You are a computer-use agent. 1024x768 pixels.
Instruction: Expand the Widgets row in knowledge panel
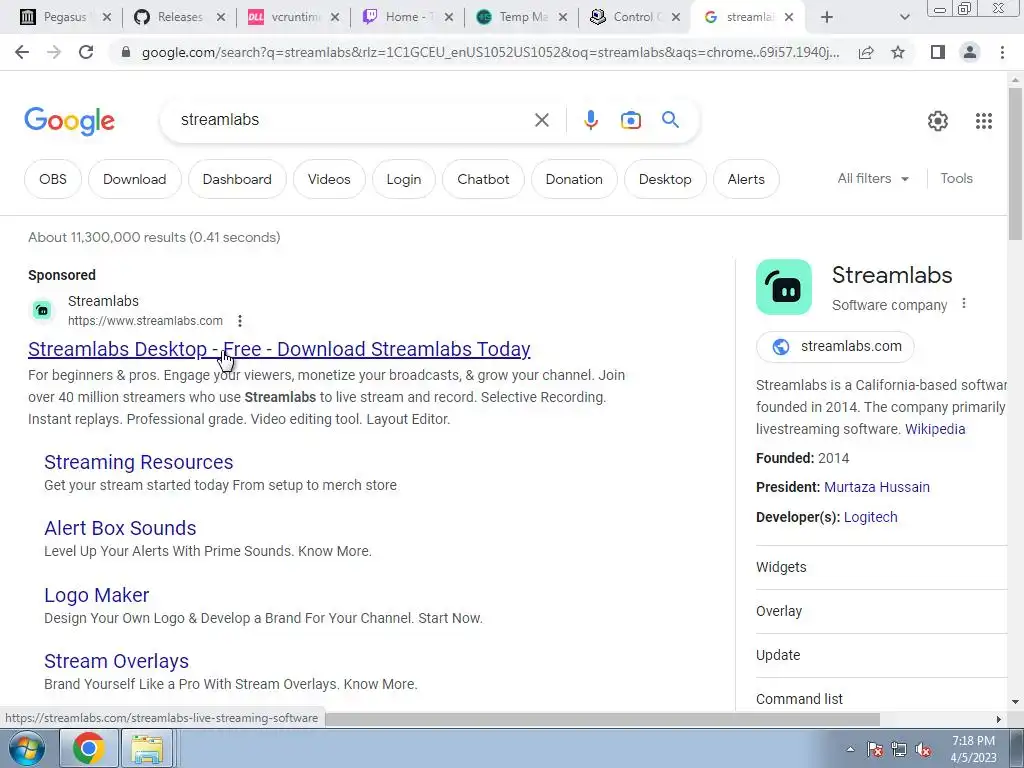click(x=882, y=567)
